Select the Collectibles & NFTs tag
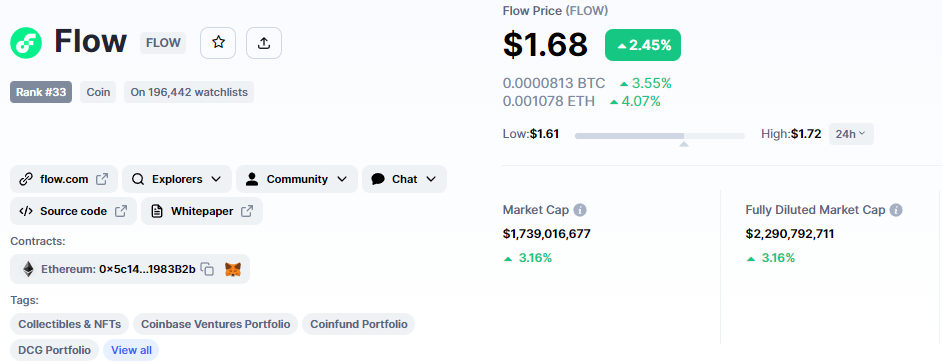 point(70,324)
